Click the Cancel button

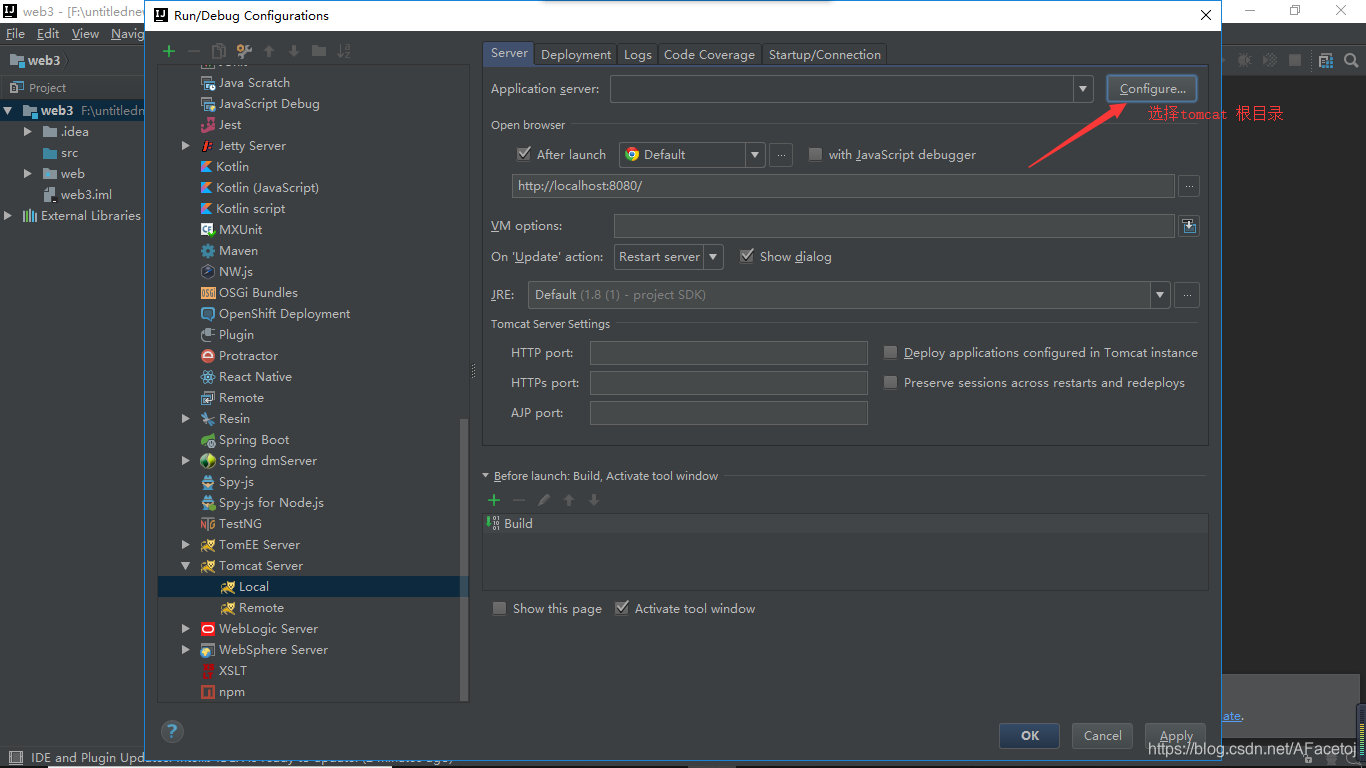(x=1103, y=735)
